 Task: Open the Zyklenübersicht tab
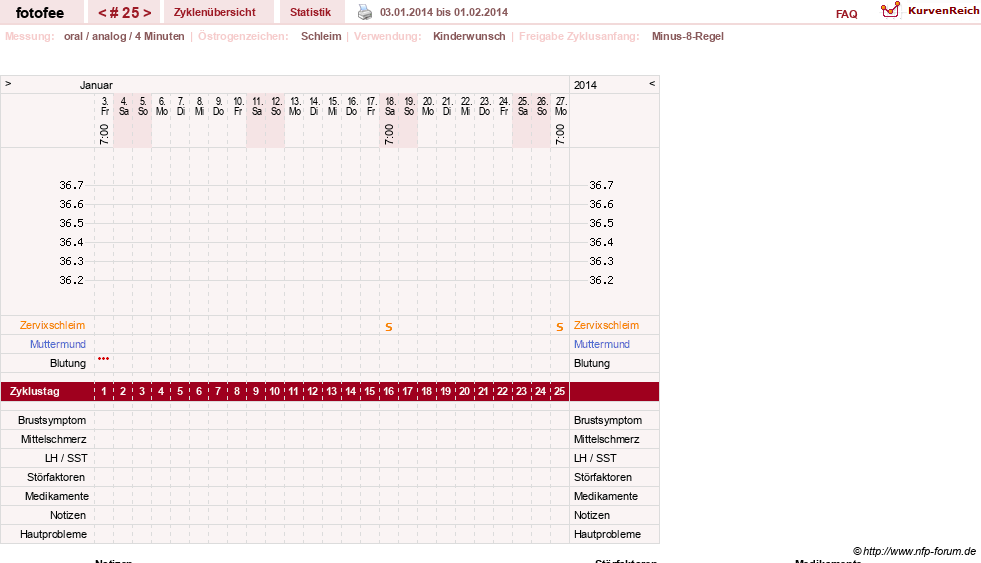pos(215,12)
